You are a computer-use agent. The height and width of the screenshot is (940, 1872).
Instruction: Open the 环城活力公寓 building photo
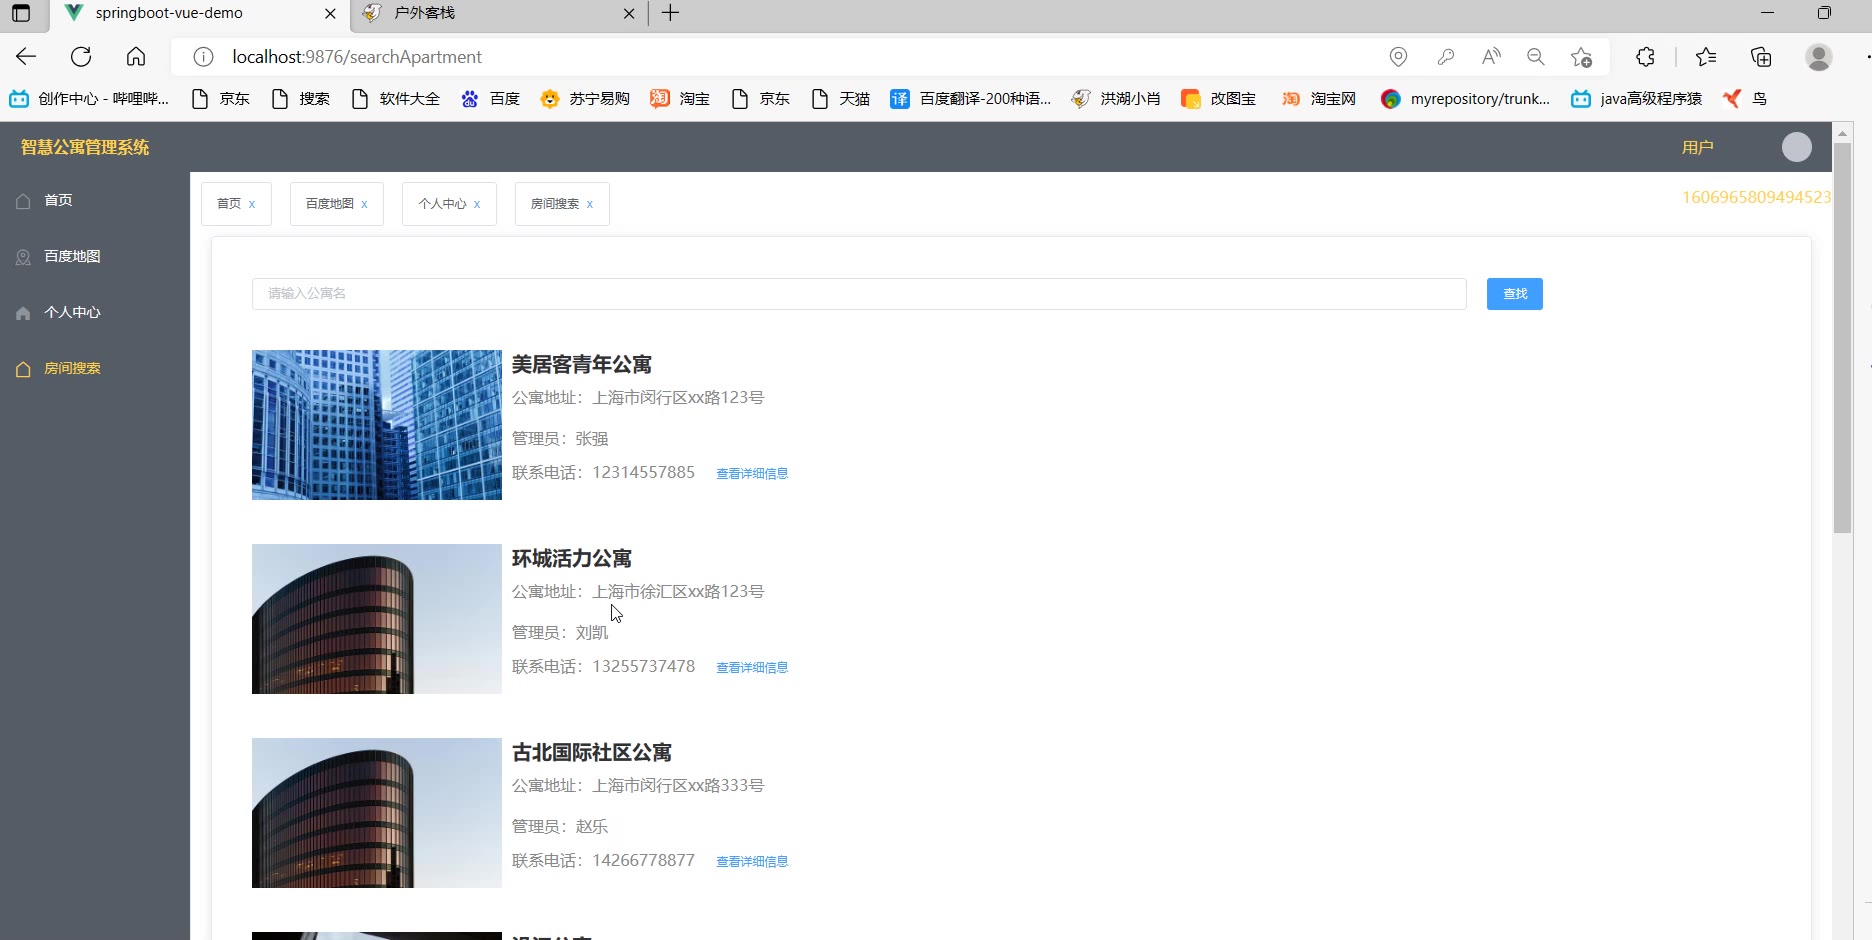pyautogui.click(x=377, y=619)
